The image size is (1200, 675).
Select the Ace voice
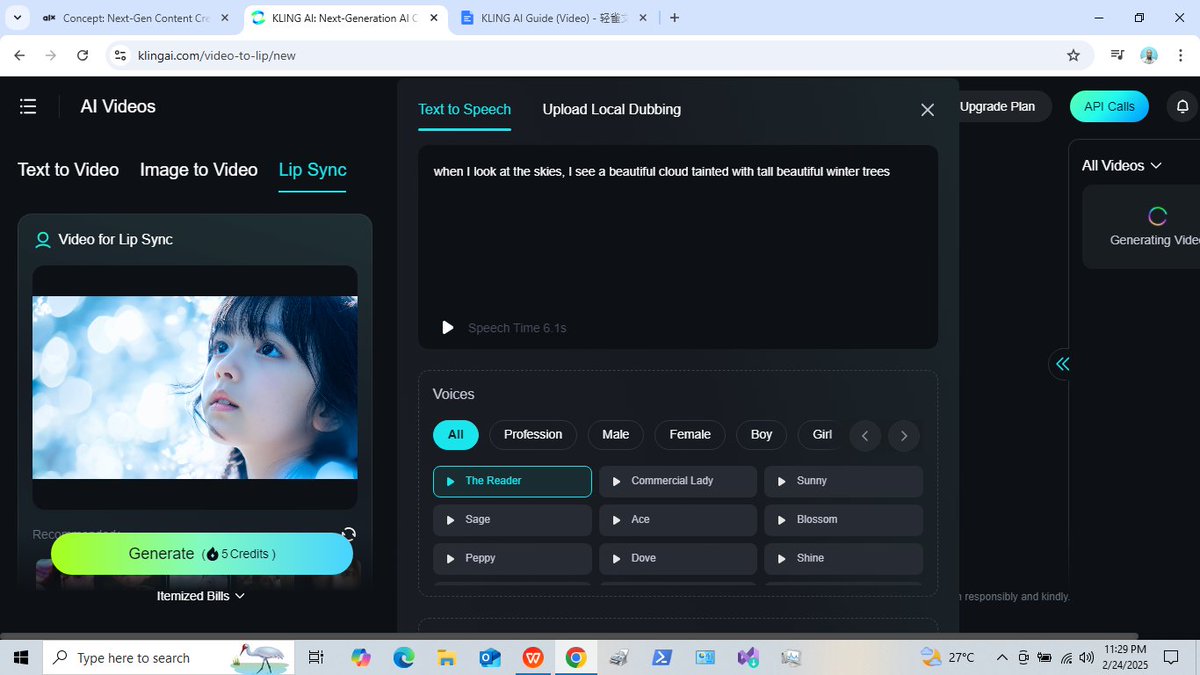678,520
